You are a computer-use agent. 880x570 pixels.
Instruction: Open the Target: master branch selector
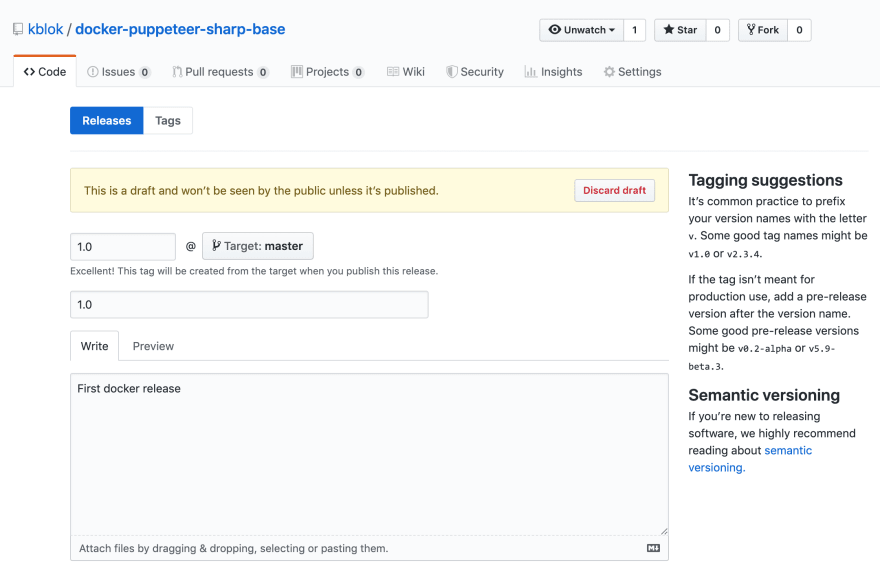click(x=258, y=246)
